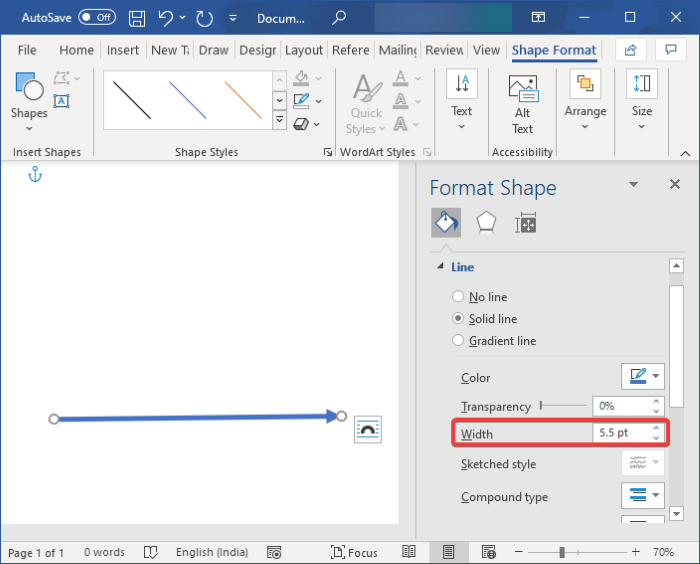The width and height of the screenshot is (700, 564).
Task: Click the zoom slider handle in status bar
Action: (562, 552)
